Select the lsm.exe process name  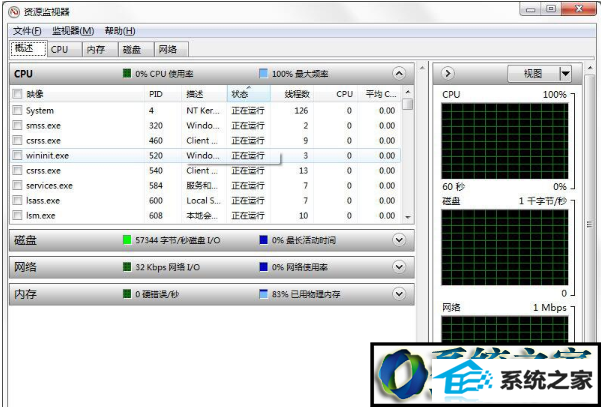(x=41, y=216)
